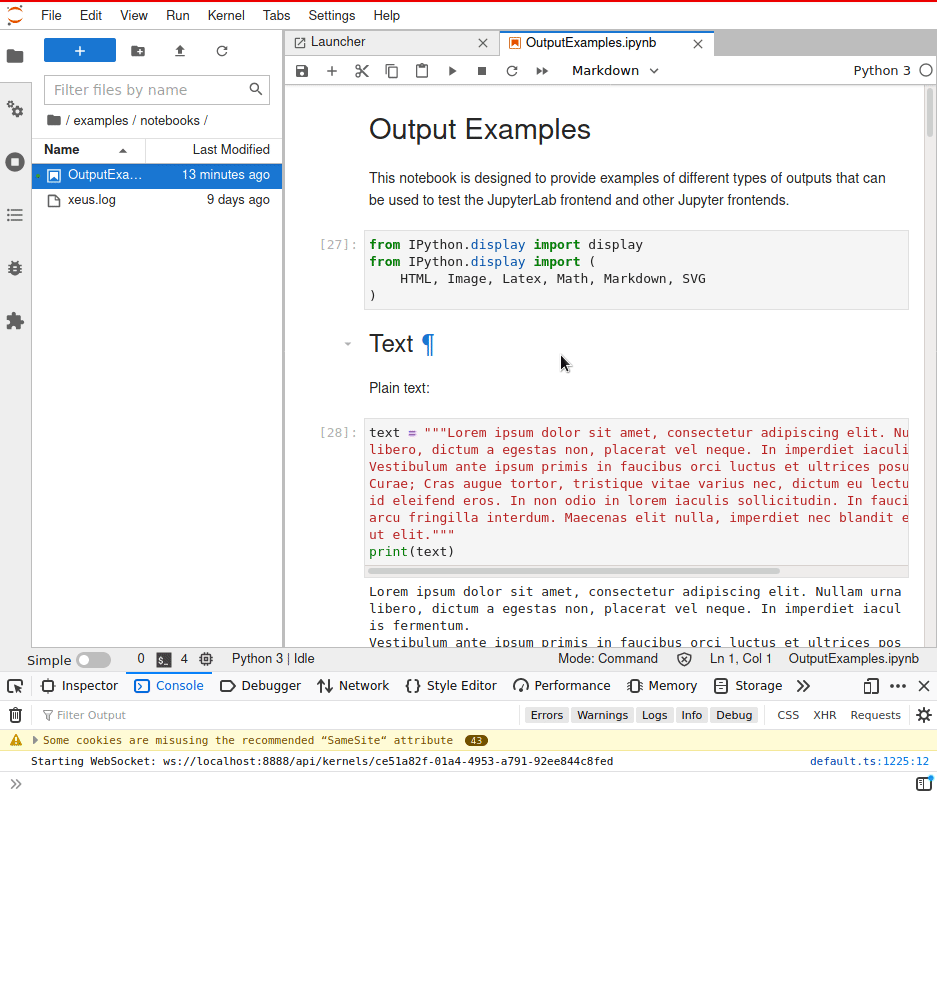937x1005 pixels.
Task: Open the Kernel menu
Action: point(226,15)
